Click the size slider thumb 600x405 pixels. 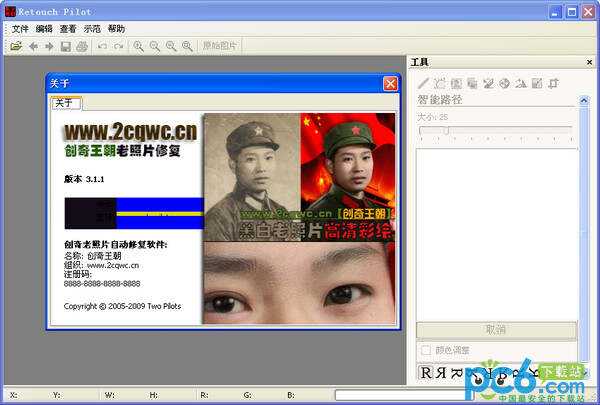pyautogui.click(x=446, y=131)
